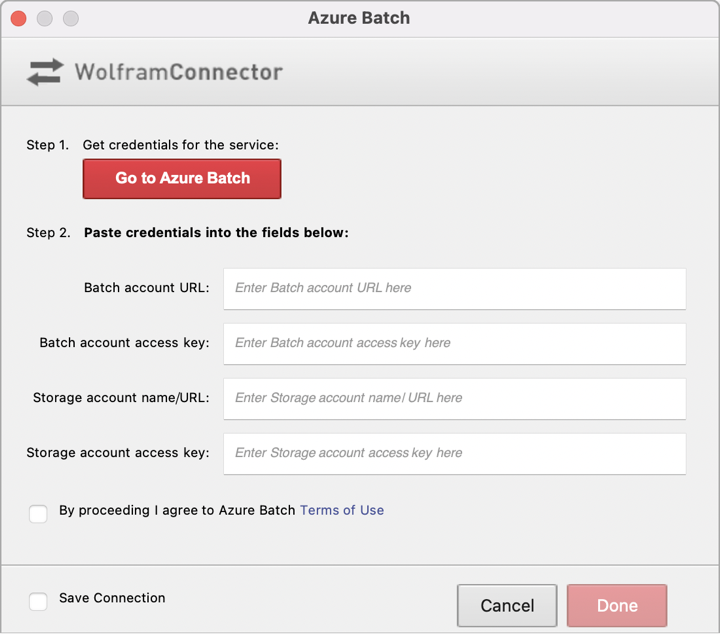Enable the Save Connection checkbox

[x=38, y=601]
